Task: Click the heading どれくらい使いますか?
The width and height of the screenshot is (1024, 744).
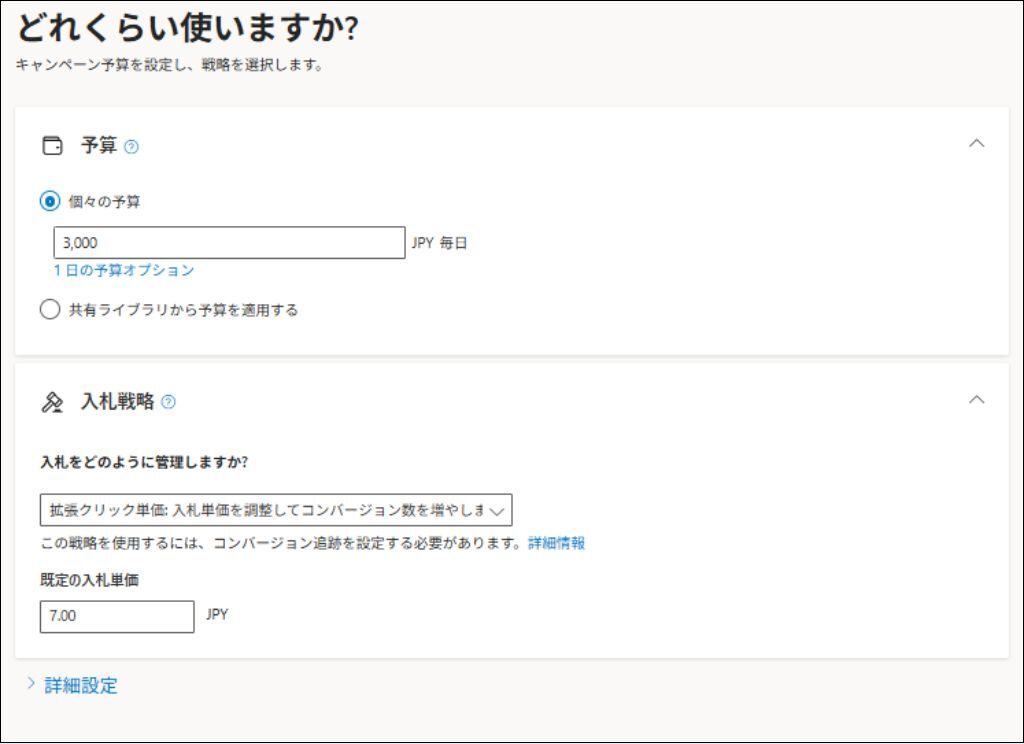Action: coord(188,28)
